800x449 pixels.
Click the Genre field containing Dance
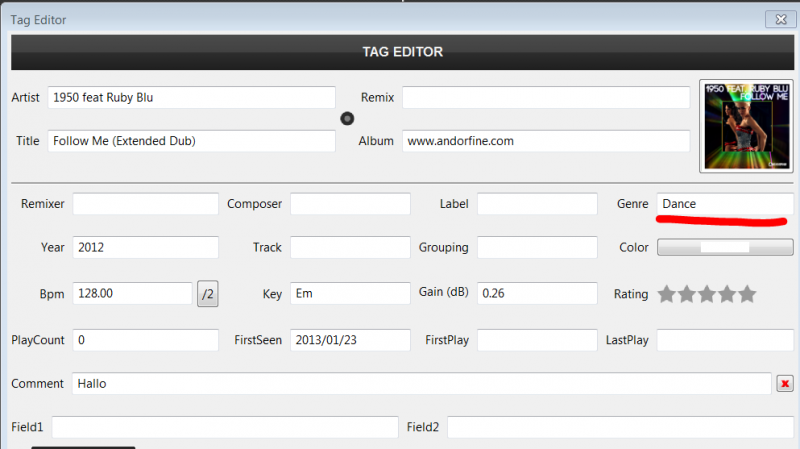725,204
